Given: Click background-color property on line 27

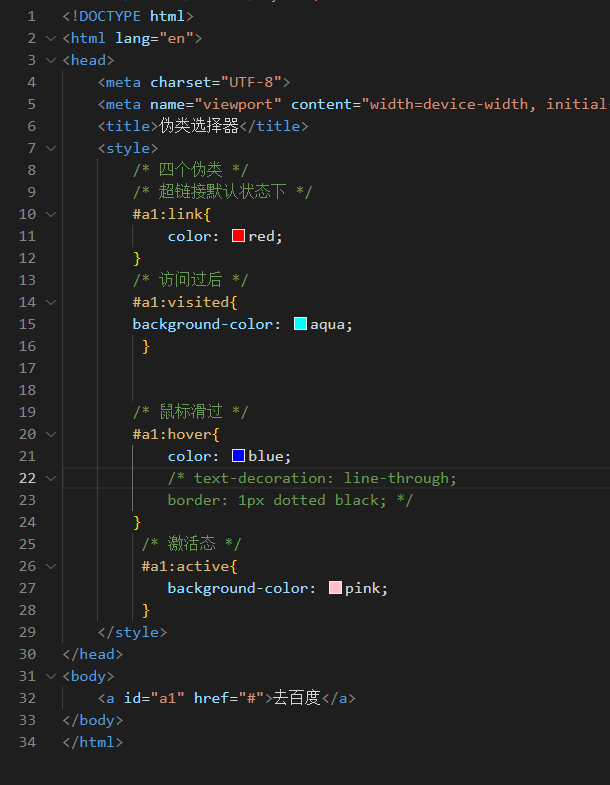Looking at the screenshot, I should [238, 588].
